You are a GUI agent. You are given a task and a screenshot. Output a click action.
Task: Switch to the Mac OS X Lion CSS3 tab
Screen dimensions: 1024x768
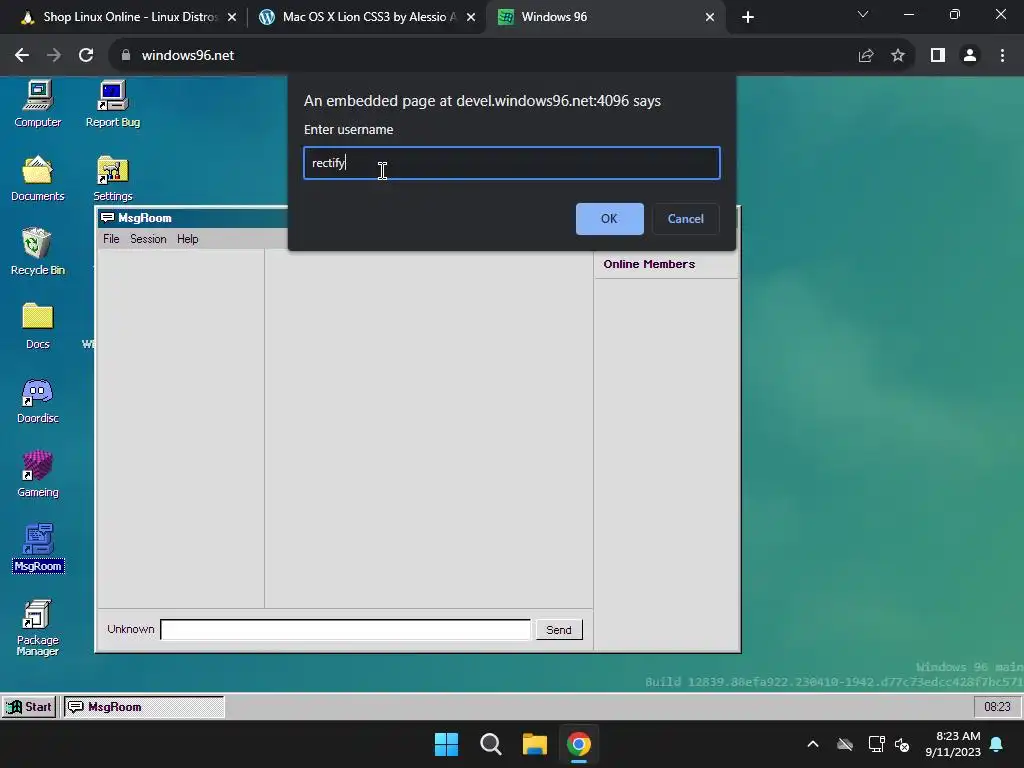[x=366, y=17]
